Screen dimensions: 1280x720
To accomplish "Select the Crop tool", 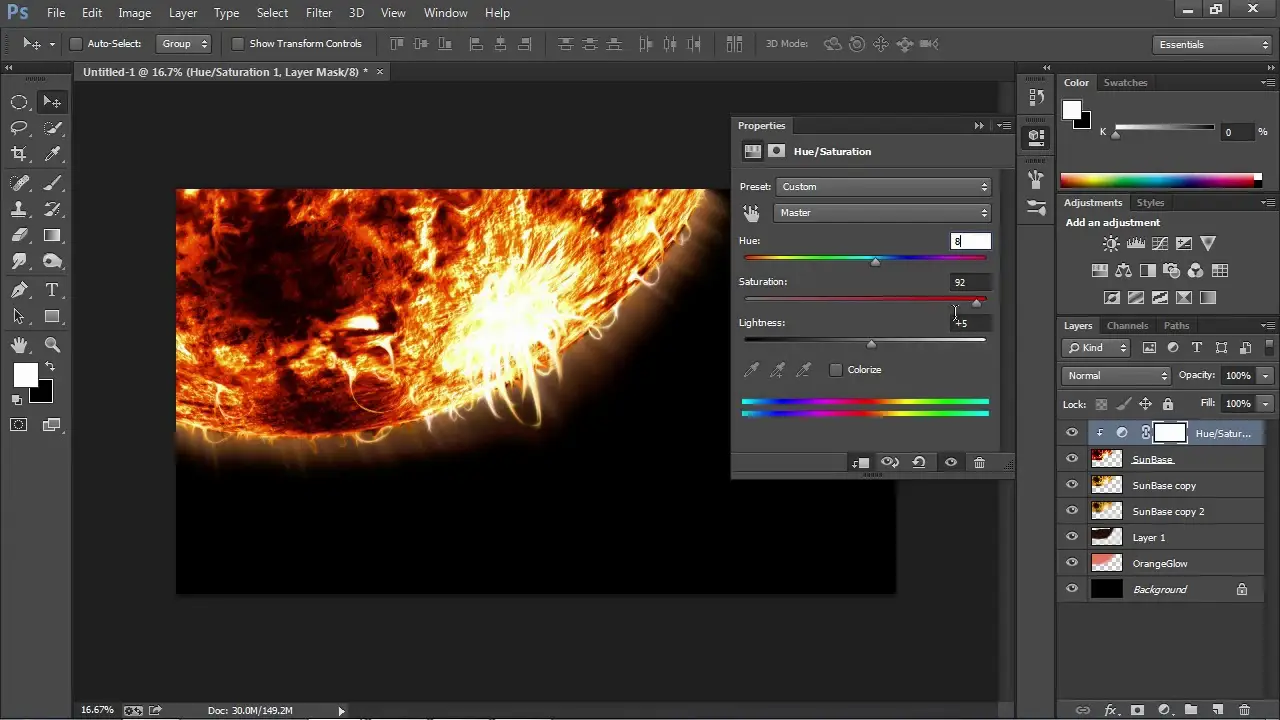I will [19, 154].
